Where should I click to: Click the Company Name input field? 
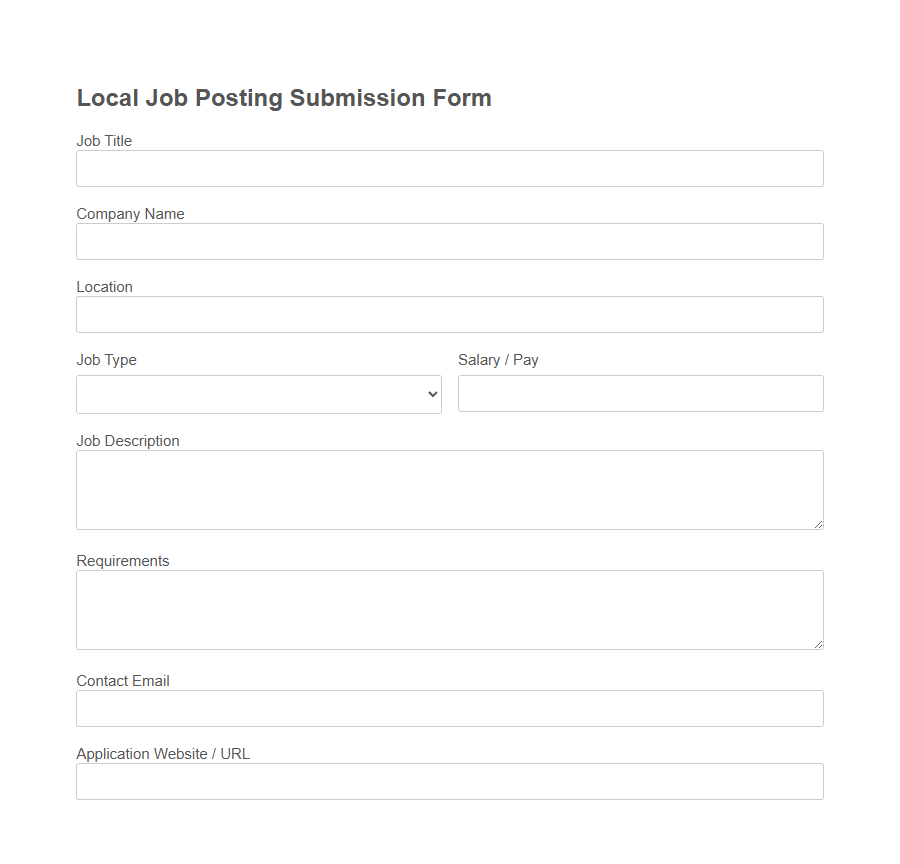(450, 241)
